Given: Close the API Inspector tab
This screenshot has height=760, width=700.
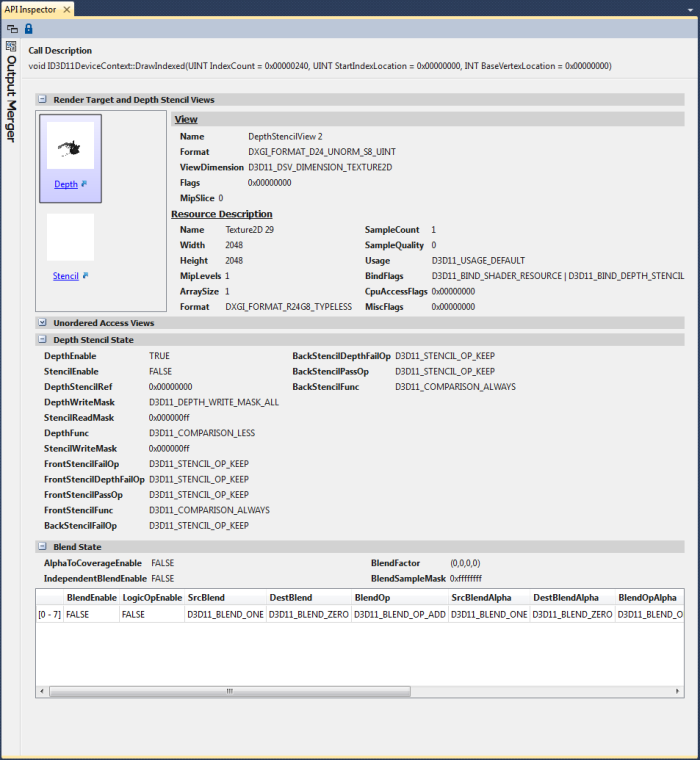Looking at the screenshot, I should pos(66,9).
